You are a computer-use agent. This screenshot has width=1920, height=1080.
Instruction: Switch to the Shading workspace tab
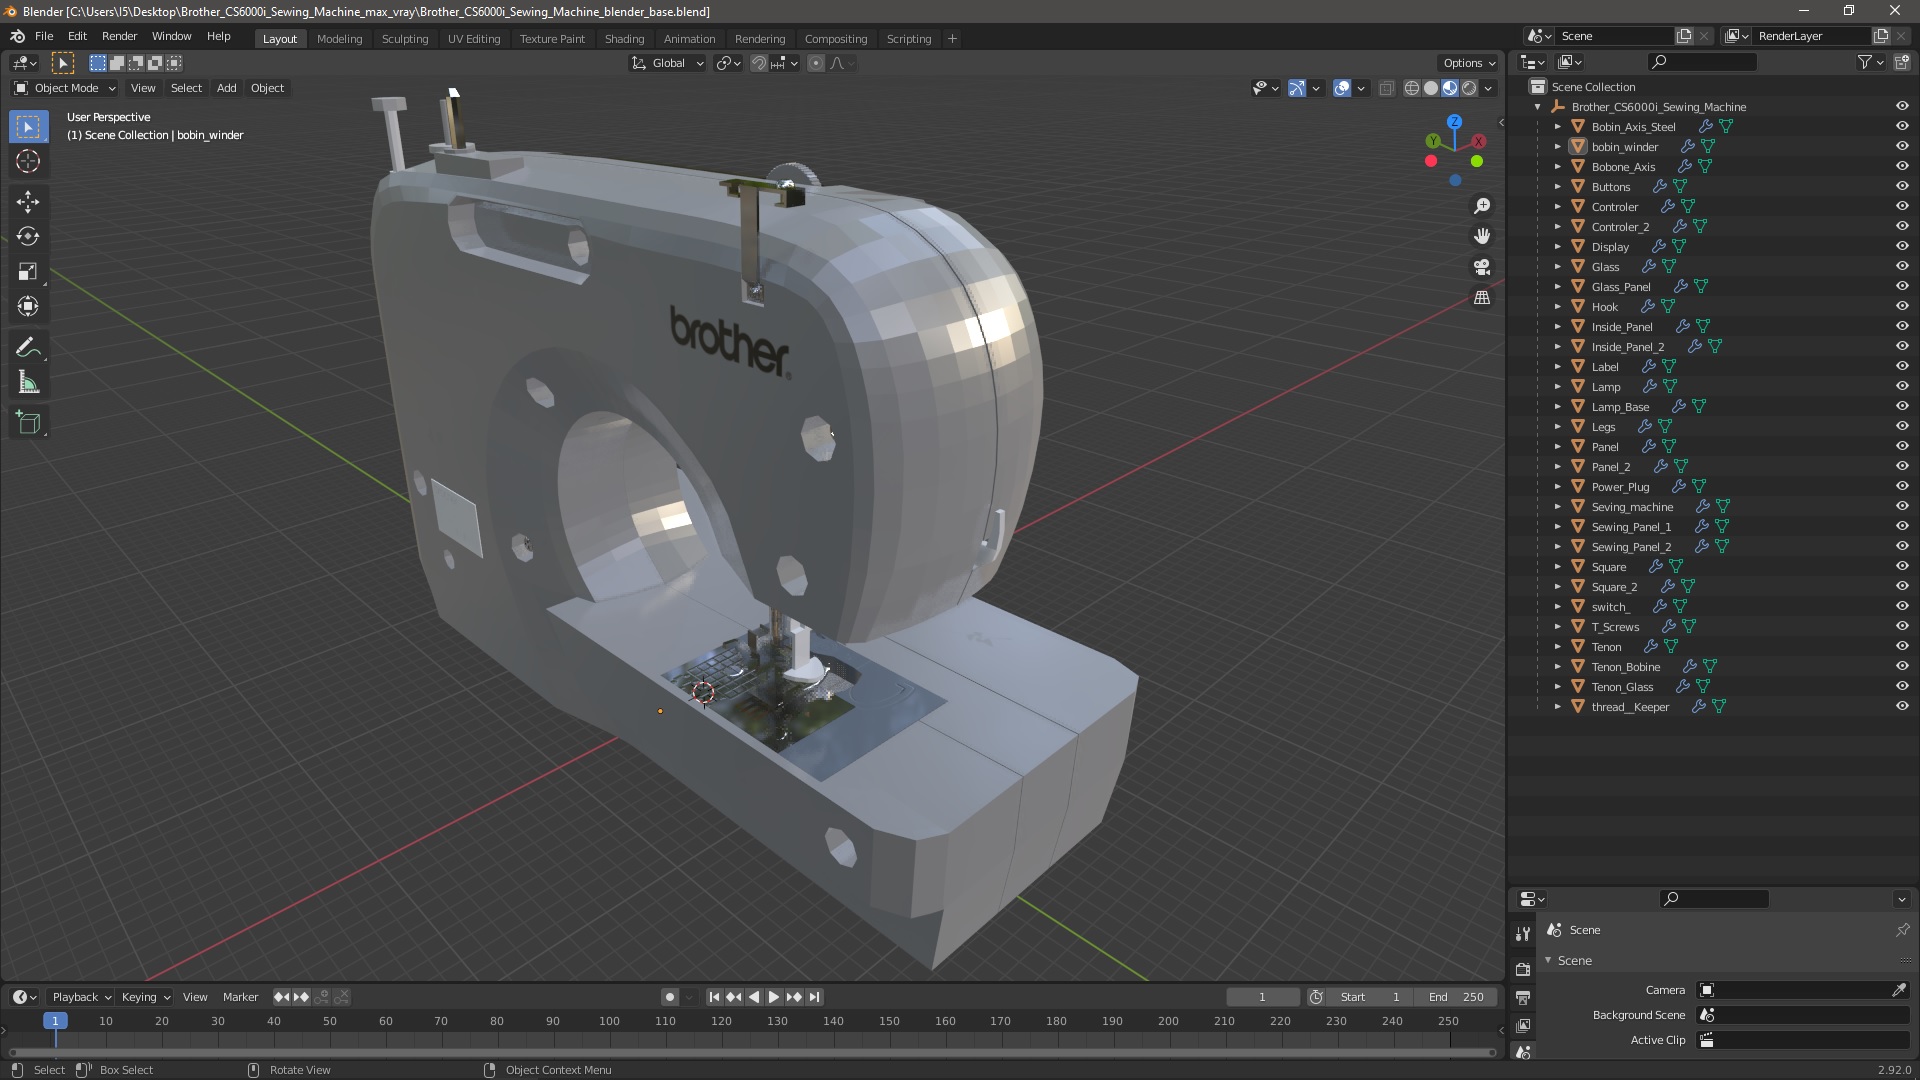coord(624,39)
